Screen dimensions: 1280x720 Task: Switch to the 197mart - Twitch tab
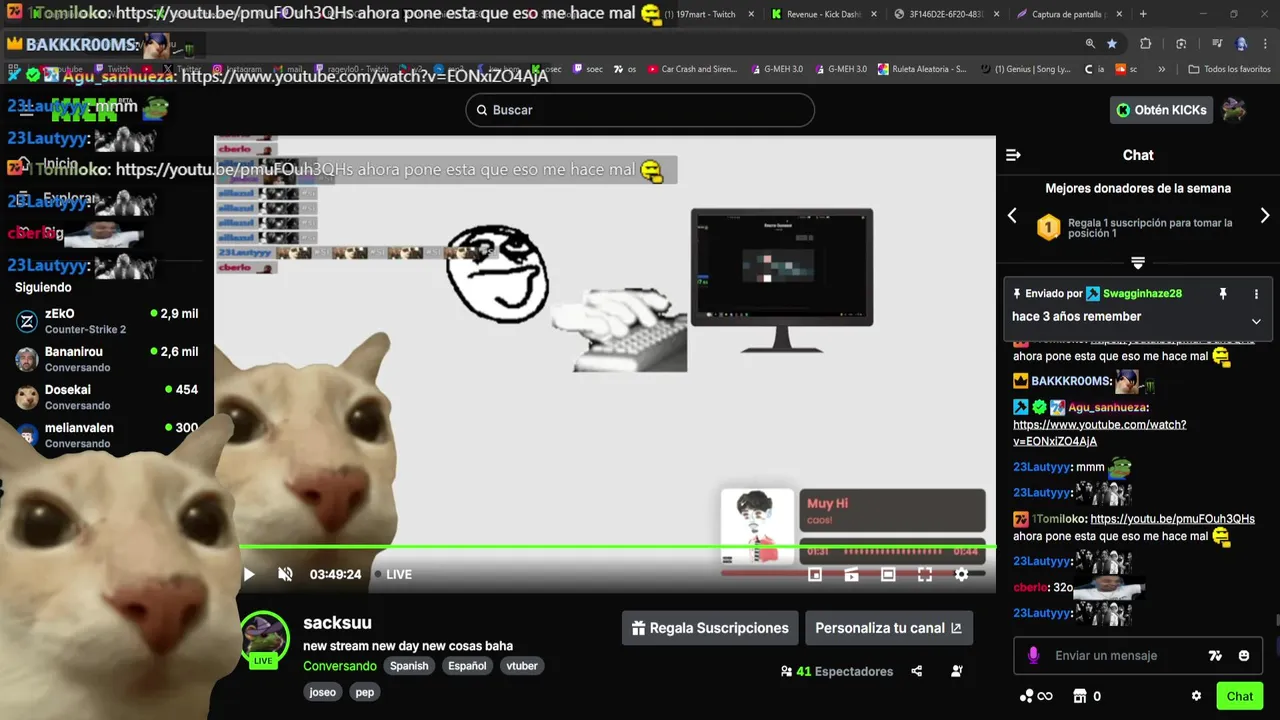pos(706,14)
